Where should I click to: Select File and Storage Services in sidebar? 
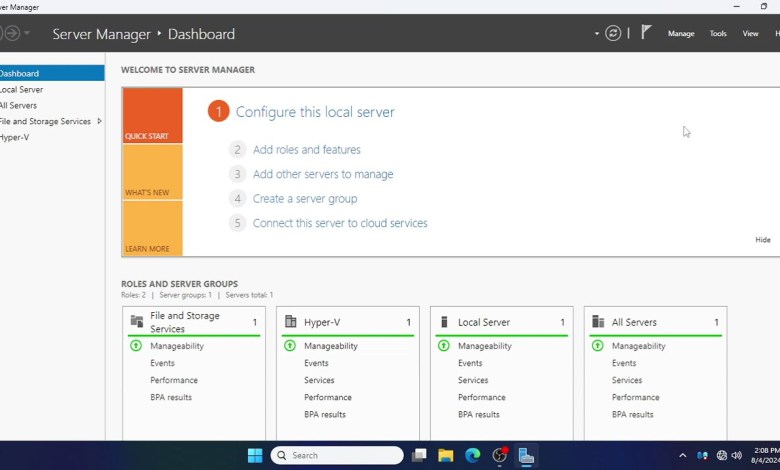45,121
